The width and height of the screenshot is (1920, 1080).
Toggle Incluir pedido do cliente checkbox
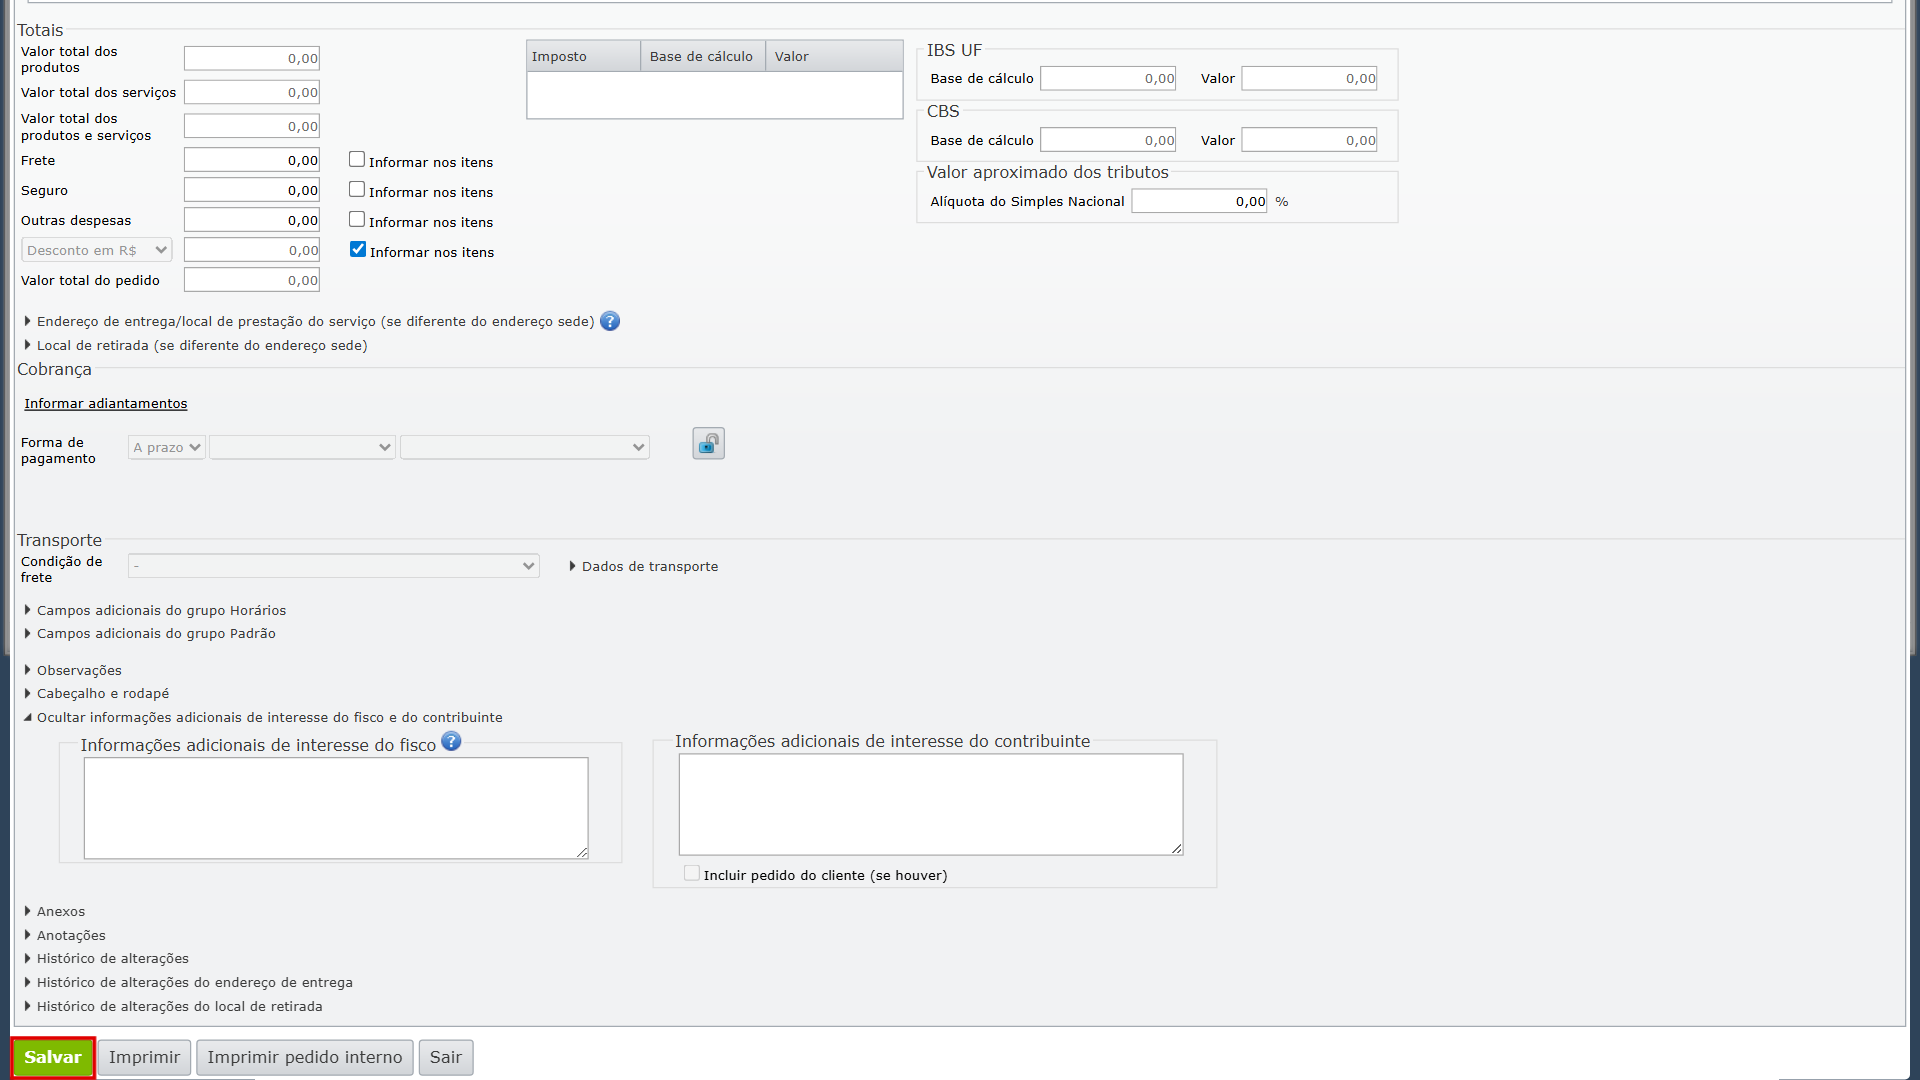tap(691, 873)
